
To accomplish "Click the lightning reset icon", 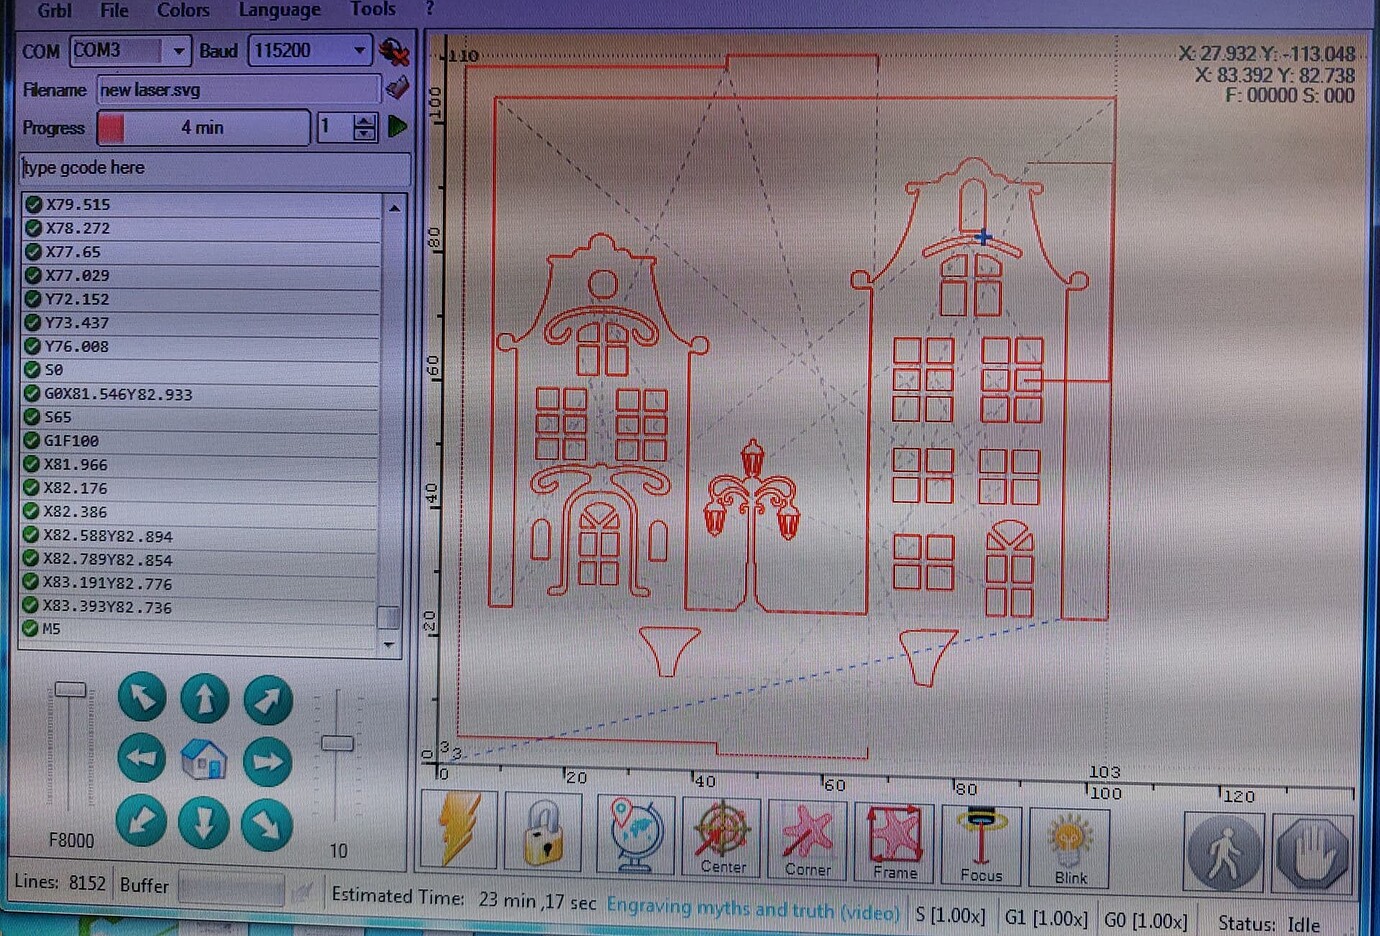I will [x=458, y=832].
